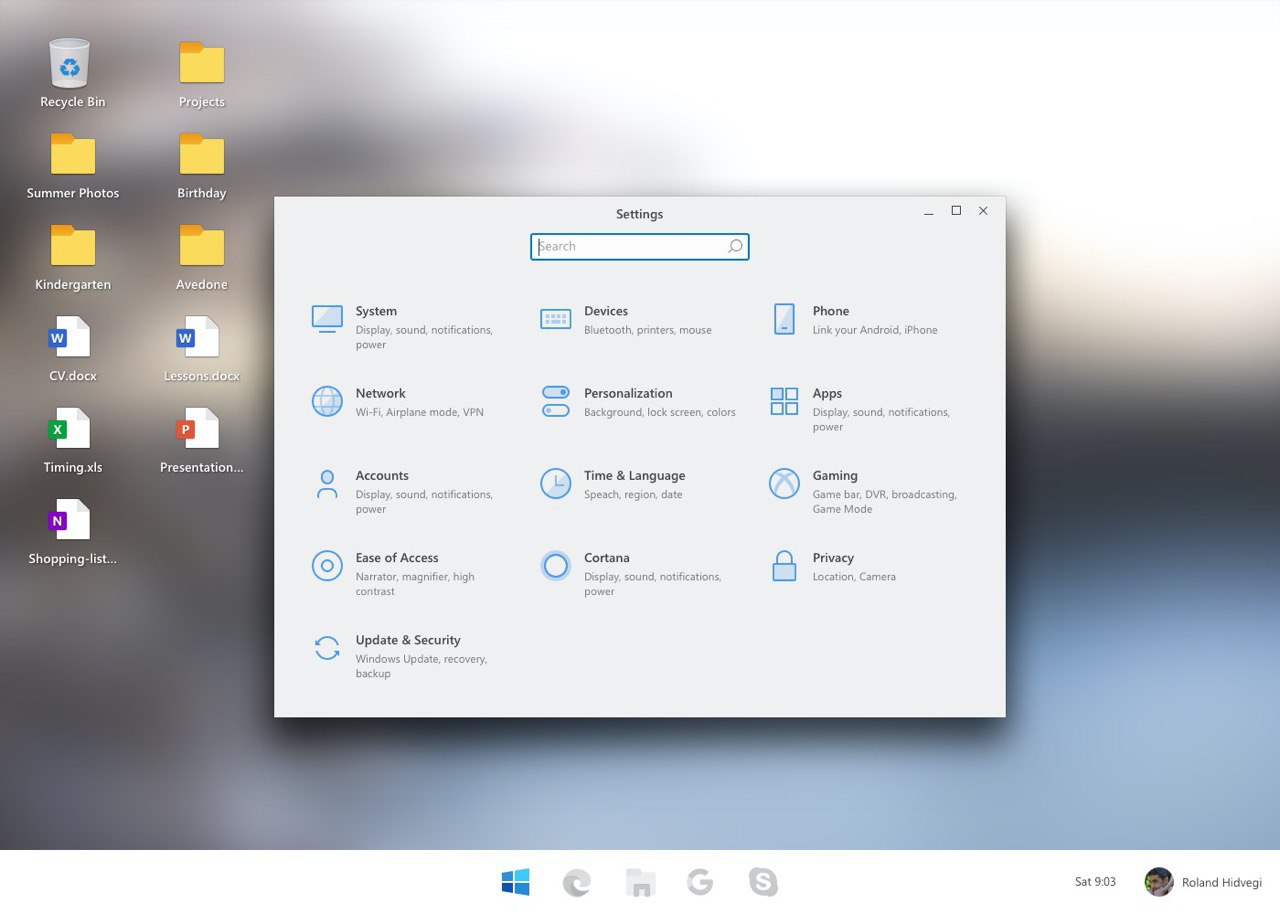Open the Ease of Access heading

[x=397, y=558]
